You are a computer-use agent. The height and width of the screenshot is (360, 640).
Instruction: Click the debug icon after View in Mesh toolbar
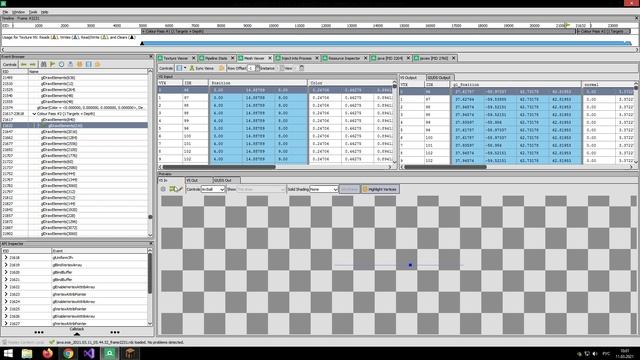tap(302, 68)
